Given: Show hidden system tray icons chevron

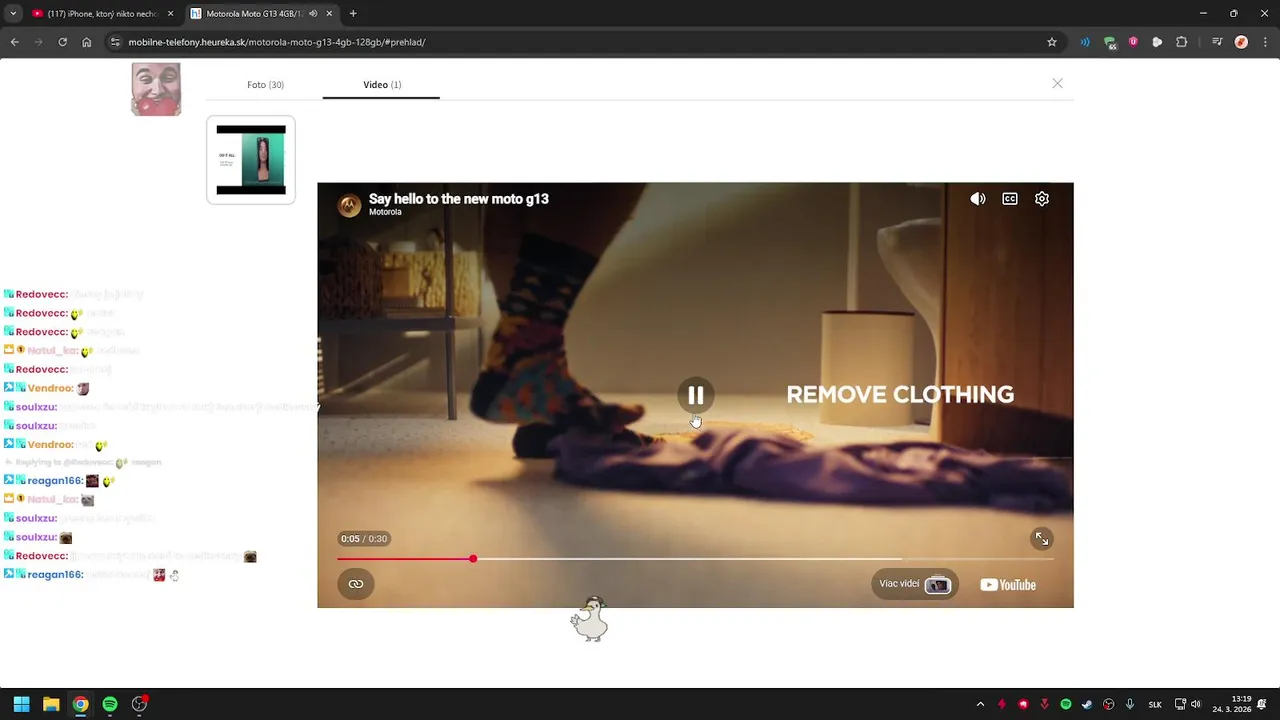Looking at the screenshot, I should pos(980,704).
